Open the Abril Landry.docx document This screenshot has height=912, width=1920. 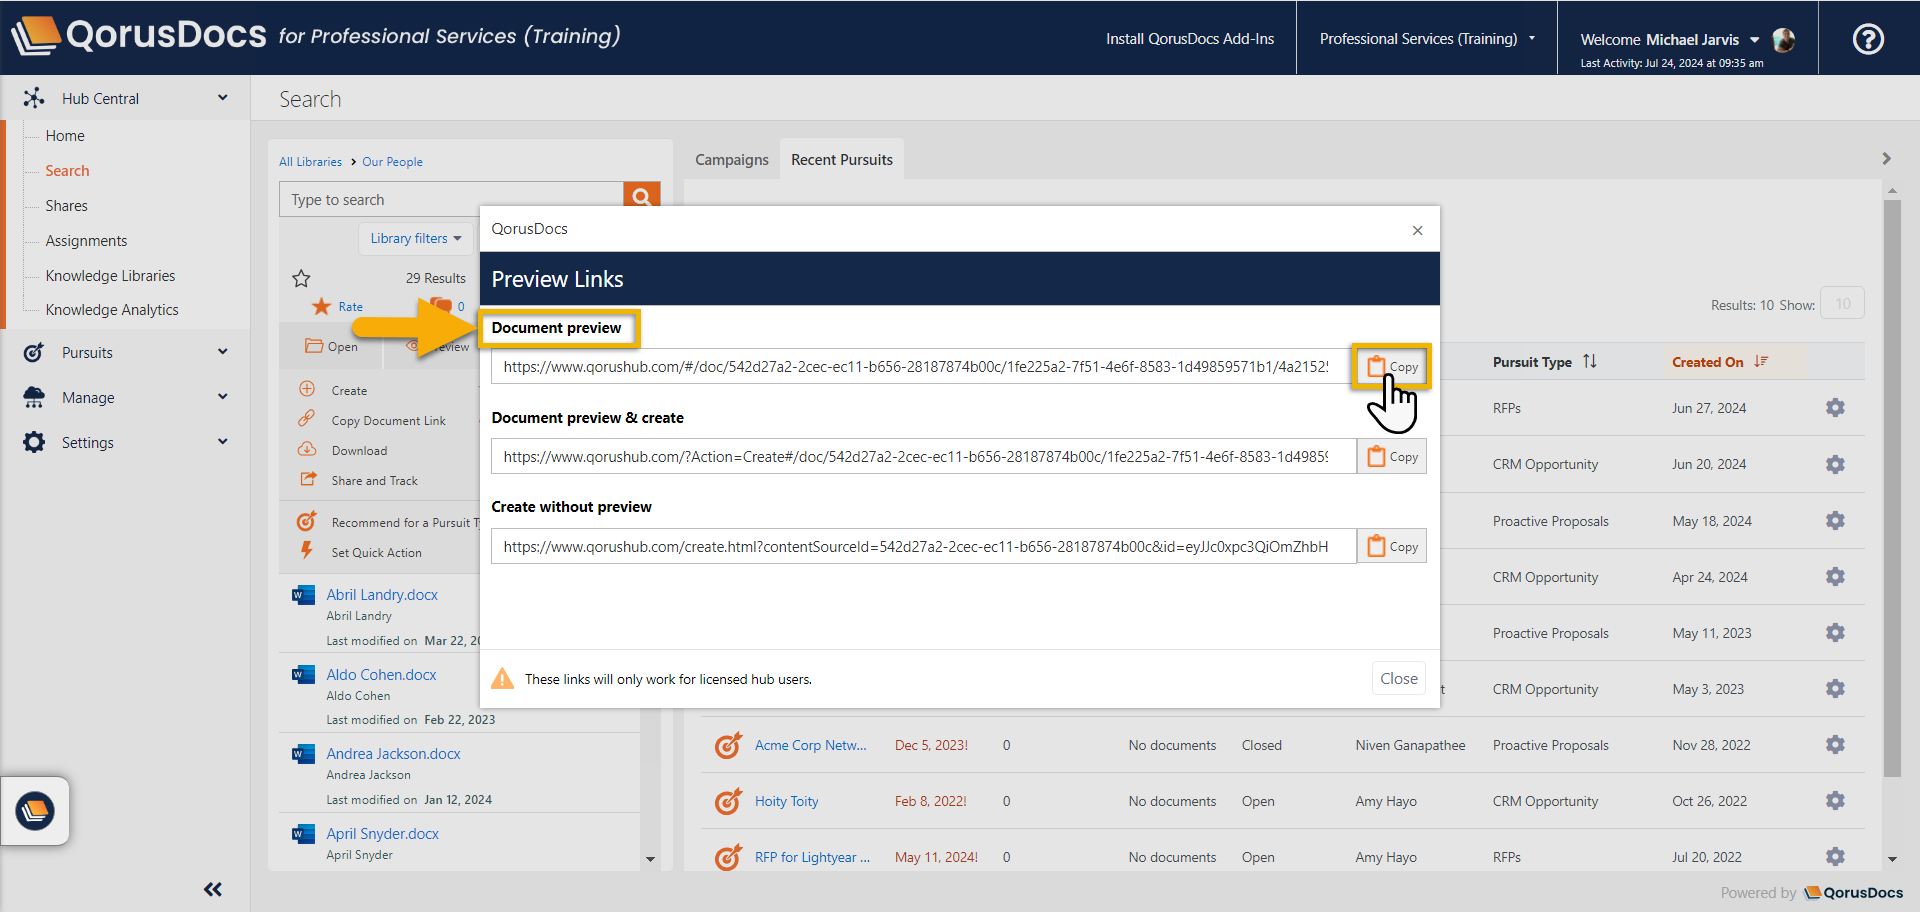(382, 595)
